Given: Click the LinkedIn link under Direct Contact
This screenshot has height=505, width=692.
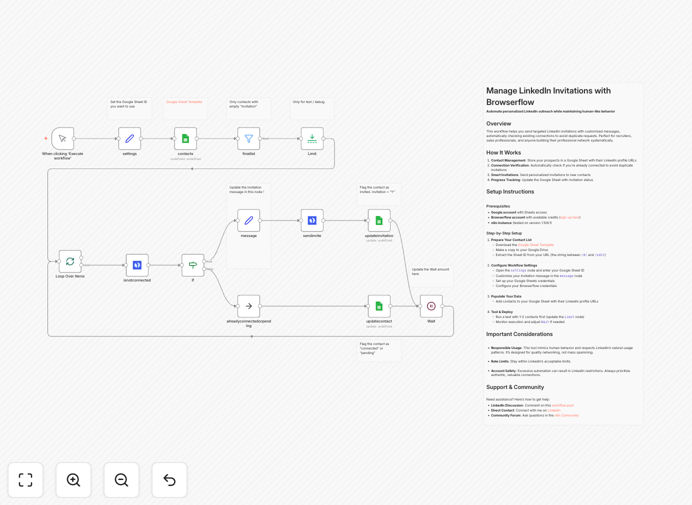Looking at the screenshot, I should 554,411.
